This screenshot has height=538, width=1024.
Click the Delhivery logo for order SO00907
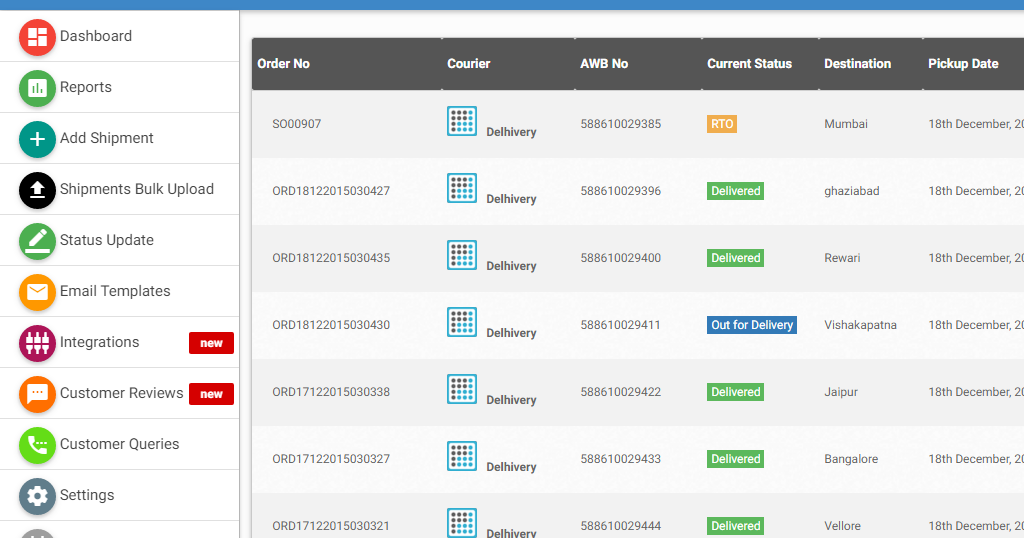point(461,121)
